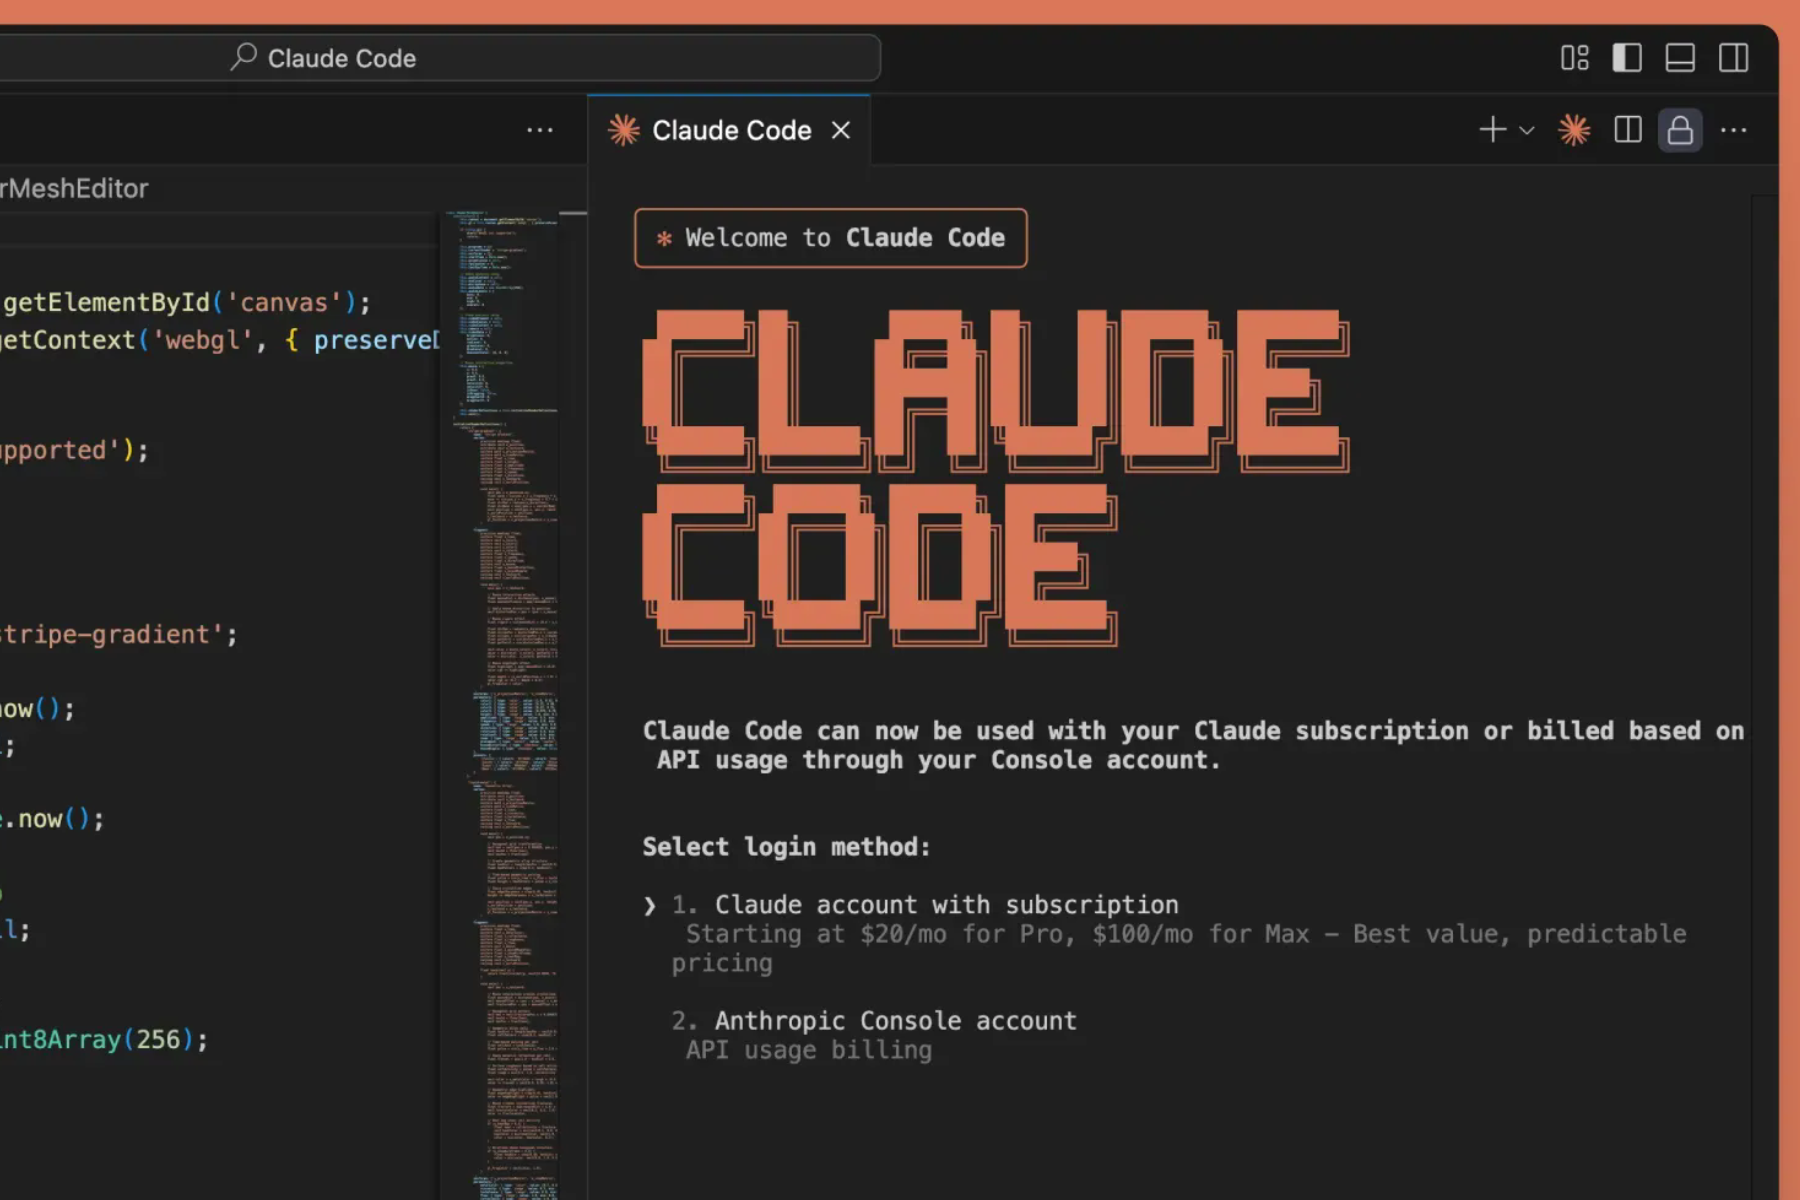Toggle the editor group lock
Viewport: 1800px width, 1200px height.
coord(1680,130)
